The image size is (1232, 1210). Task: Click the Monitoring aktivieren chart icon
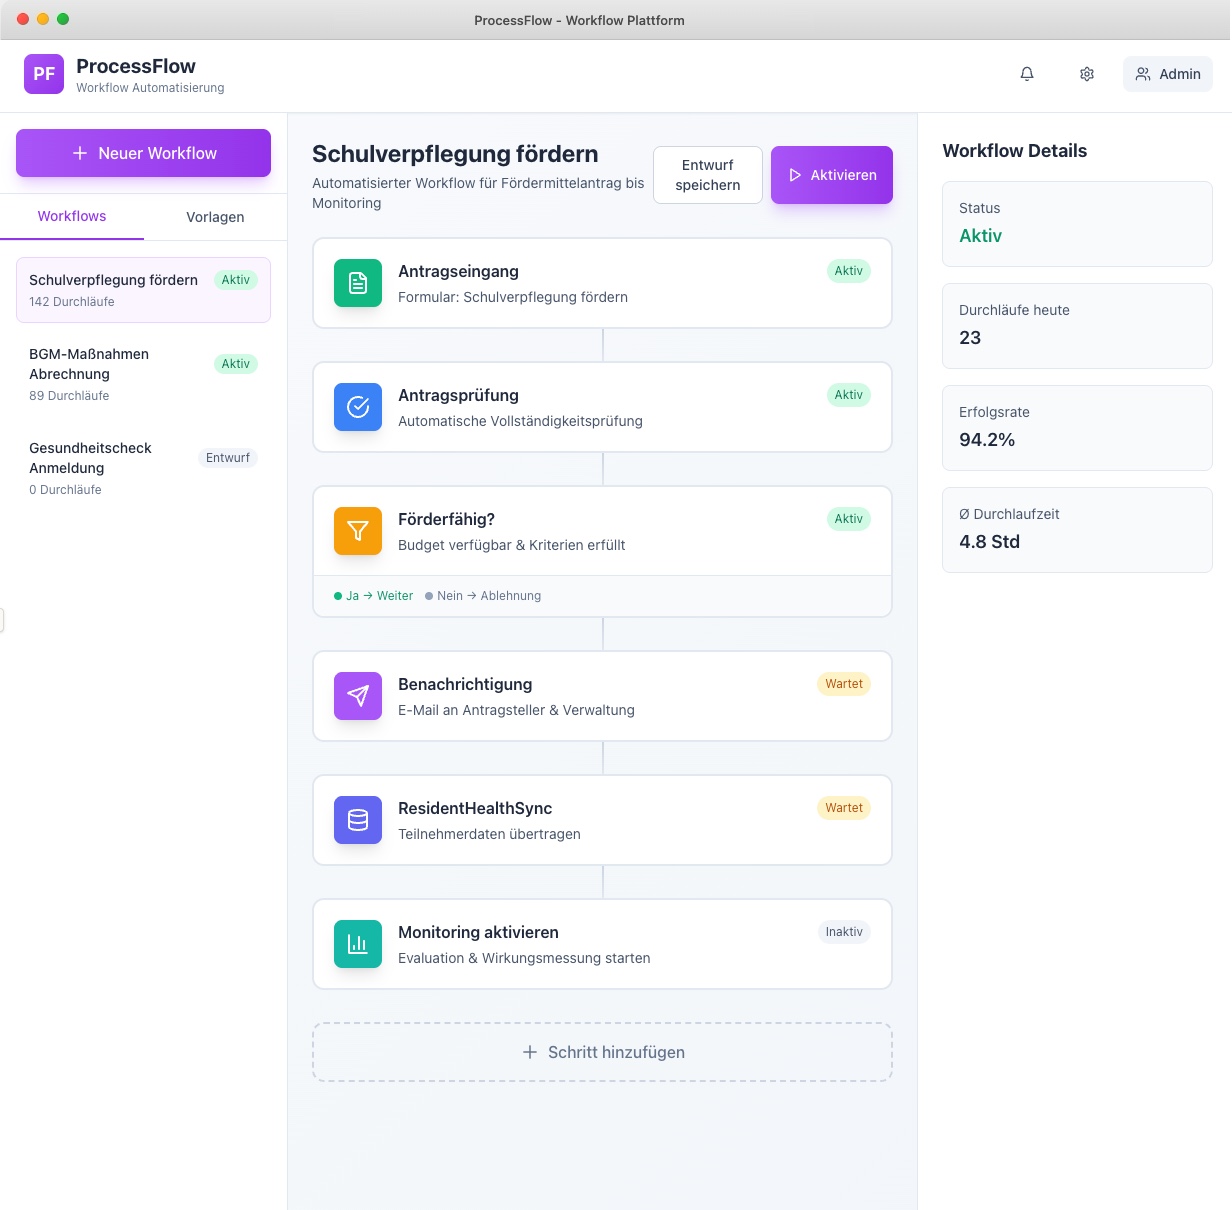[357, 944]
